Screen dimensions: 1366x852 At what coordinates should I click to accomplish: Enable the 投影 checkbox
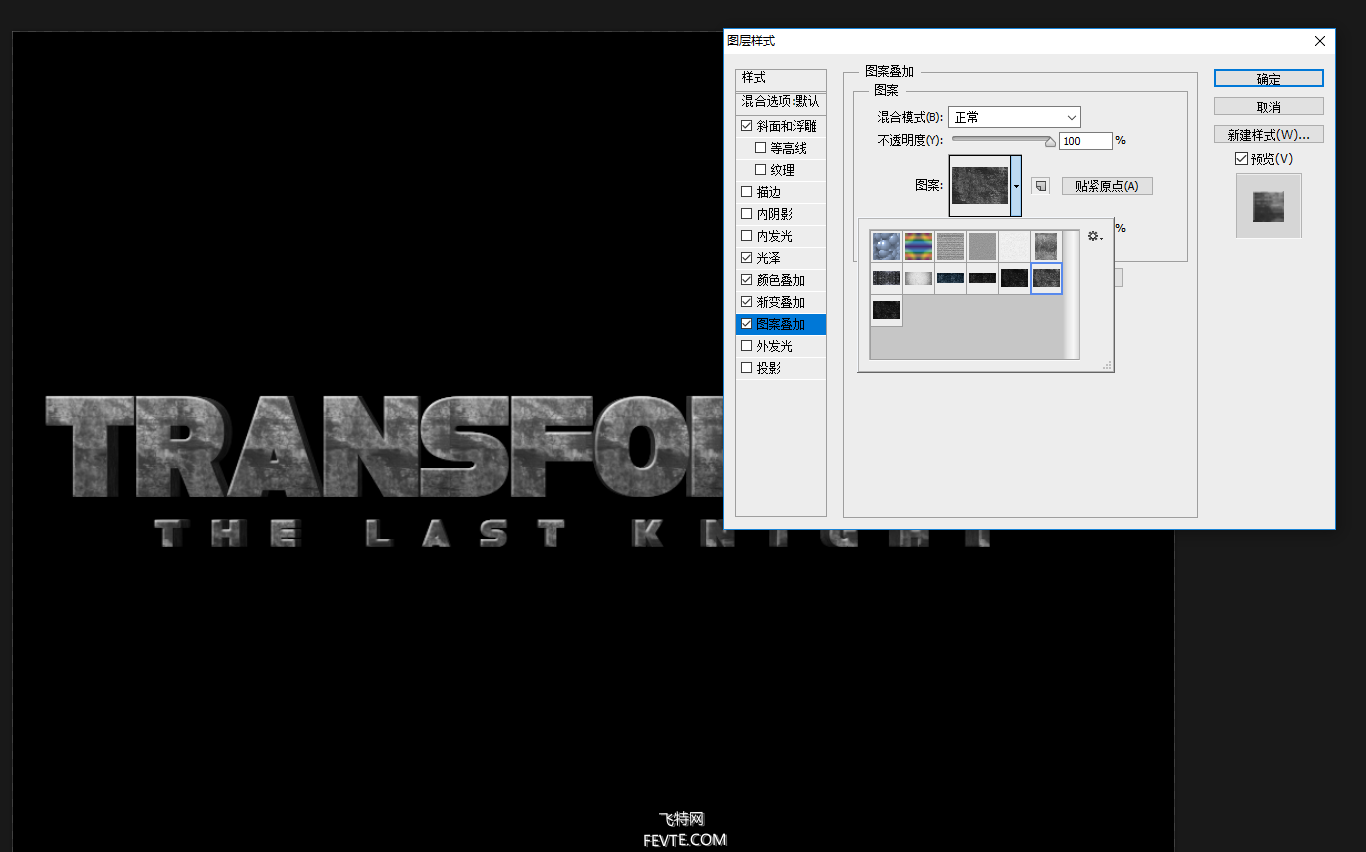[747, 368]
